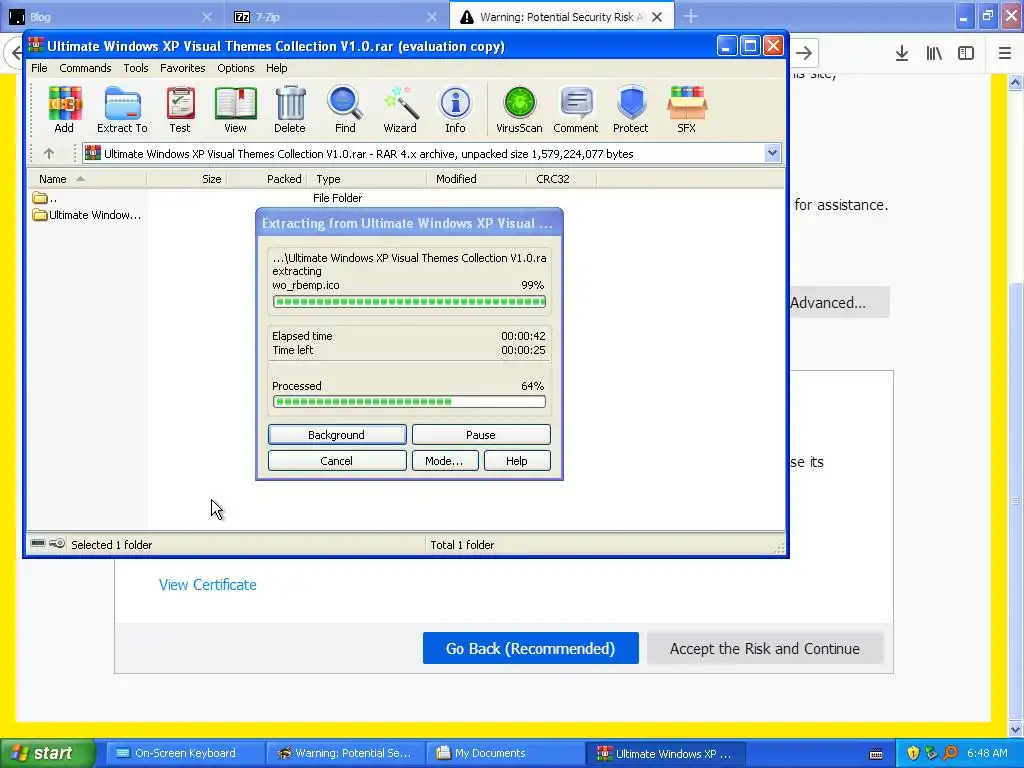
Task: Send extraction to Background
Action: (x=337, y=435)
